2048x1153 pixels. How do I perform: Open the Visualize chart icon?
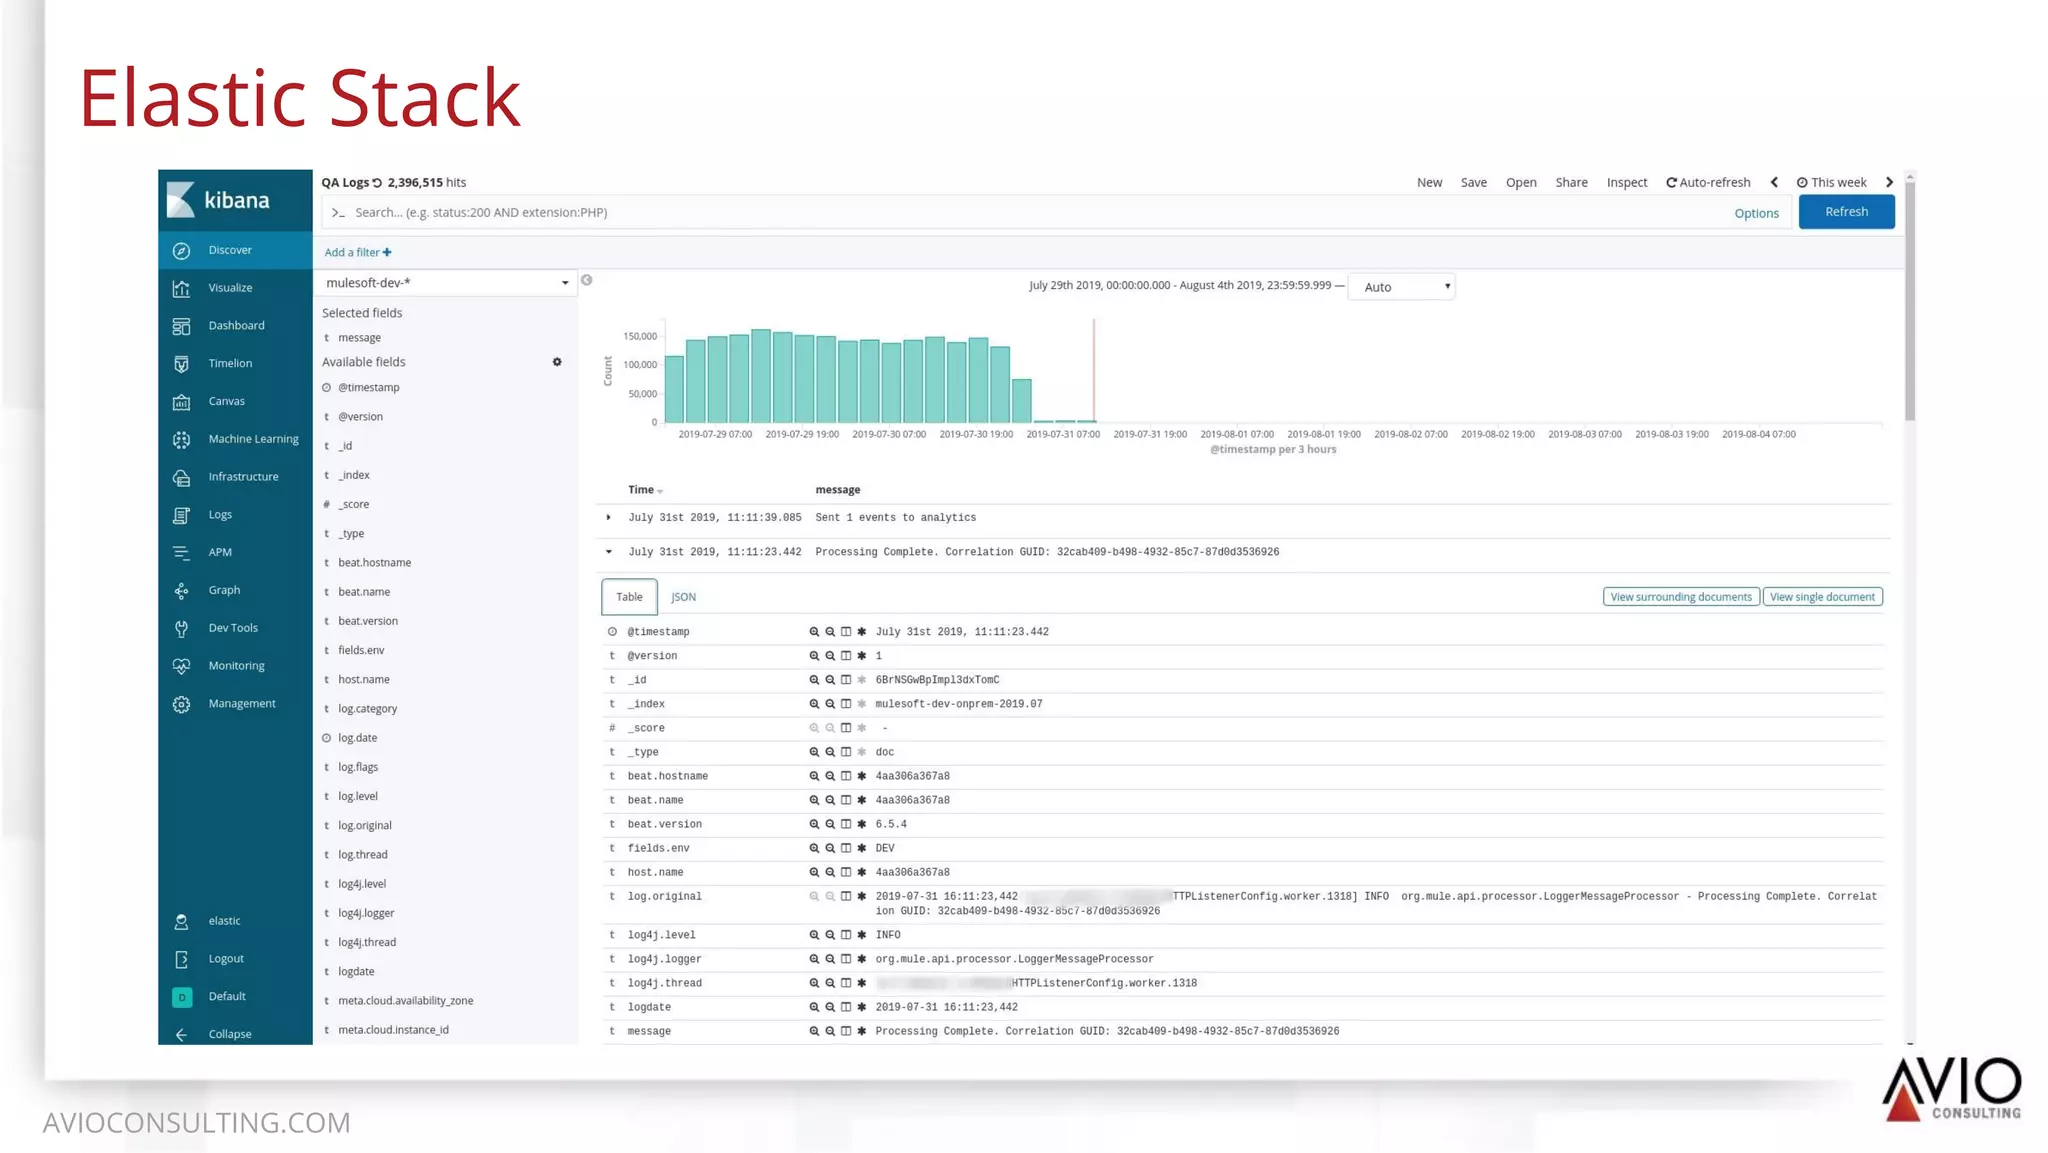pos(181,288)
